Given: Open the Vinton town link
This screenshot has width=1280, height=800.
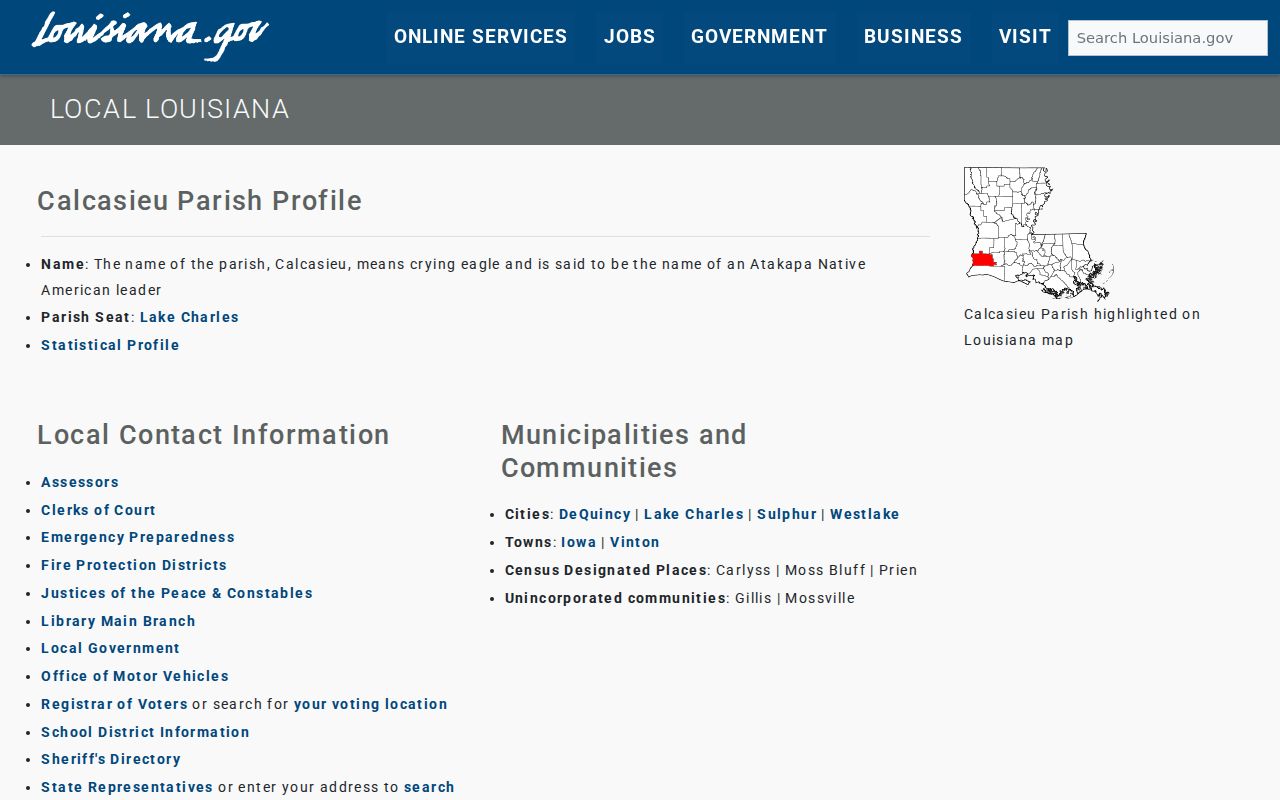Looking at the screenshot, I should pyautogui.click(x=635, y=542).
